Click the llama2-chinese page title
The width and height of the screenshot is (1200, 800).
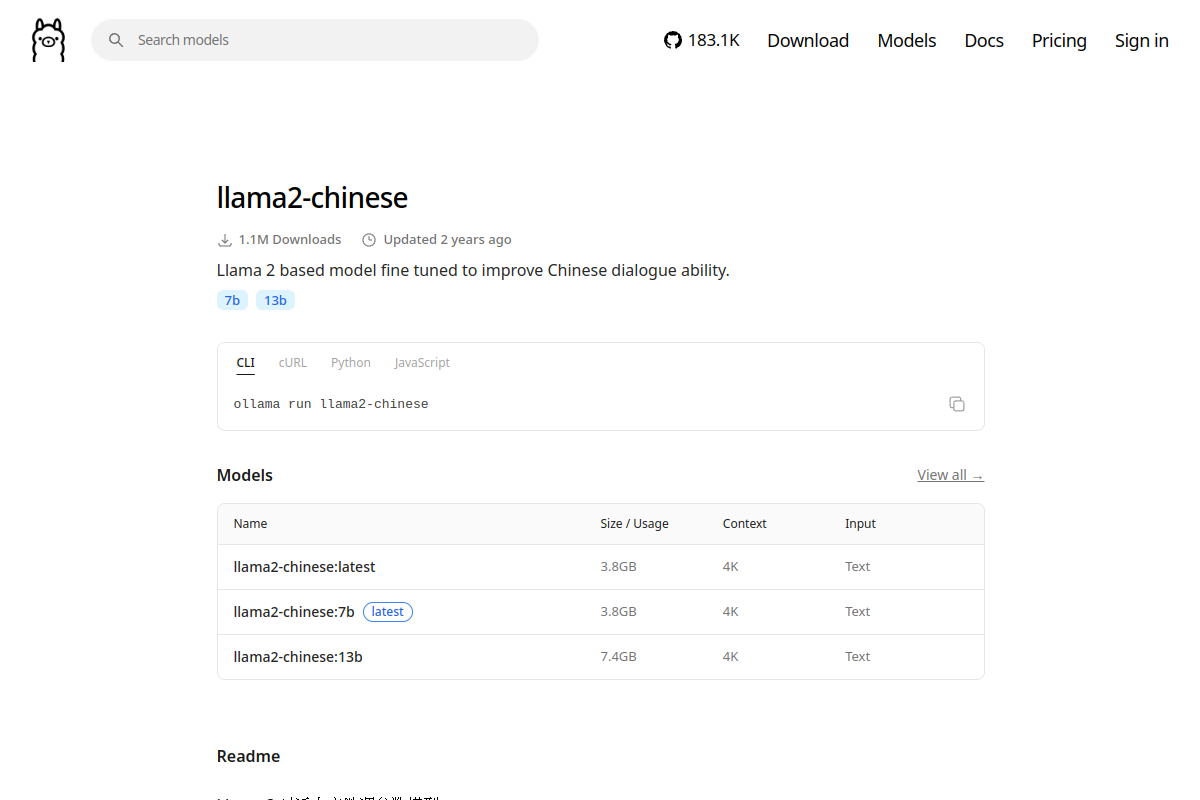coord(313,197)
